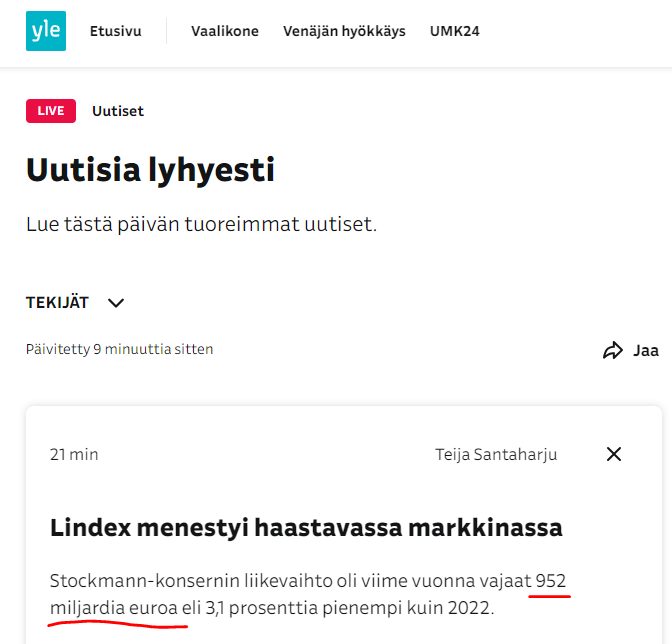672x644 pixels.
Task: Open the Vaalikone navigation item
Action: (225, 31)
